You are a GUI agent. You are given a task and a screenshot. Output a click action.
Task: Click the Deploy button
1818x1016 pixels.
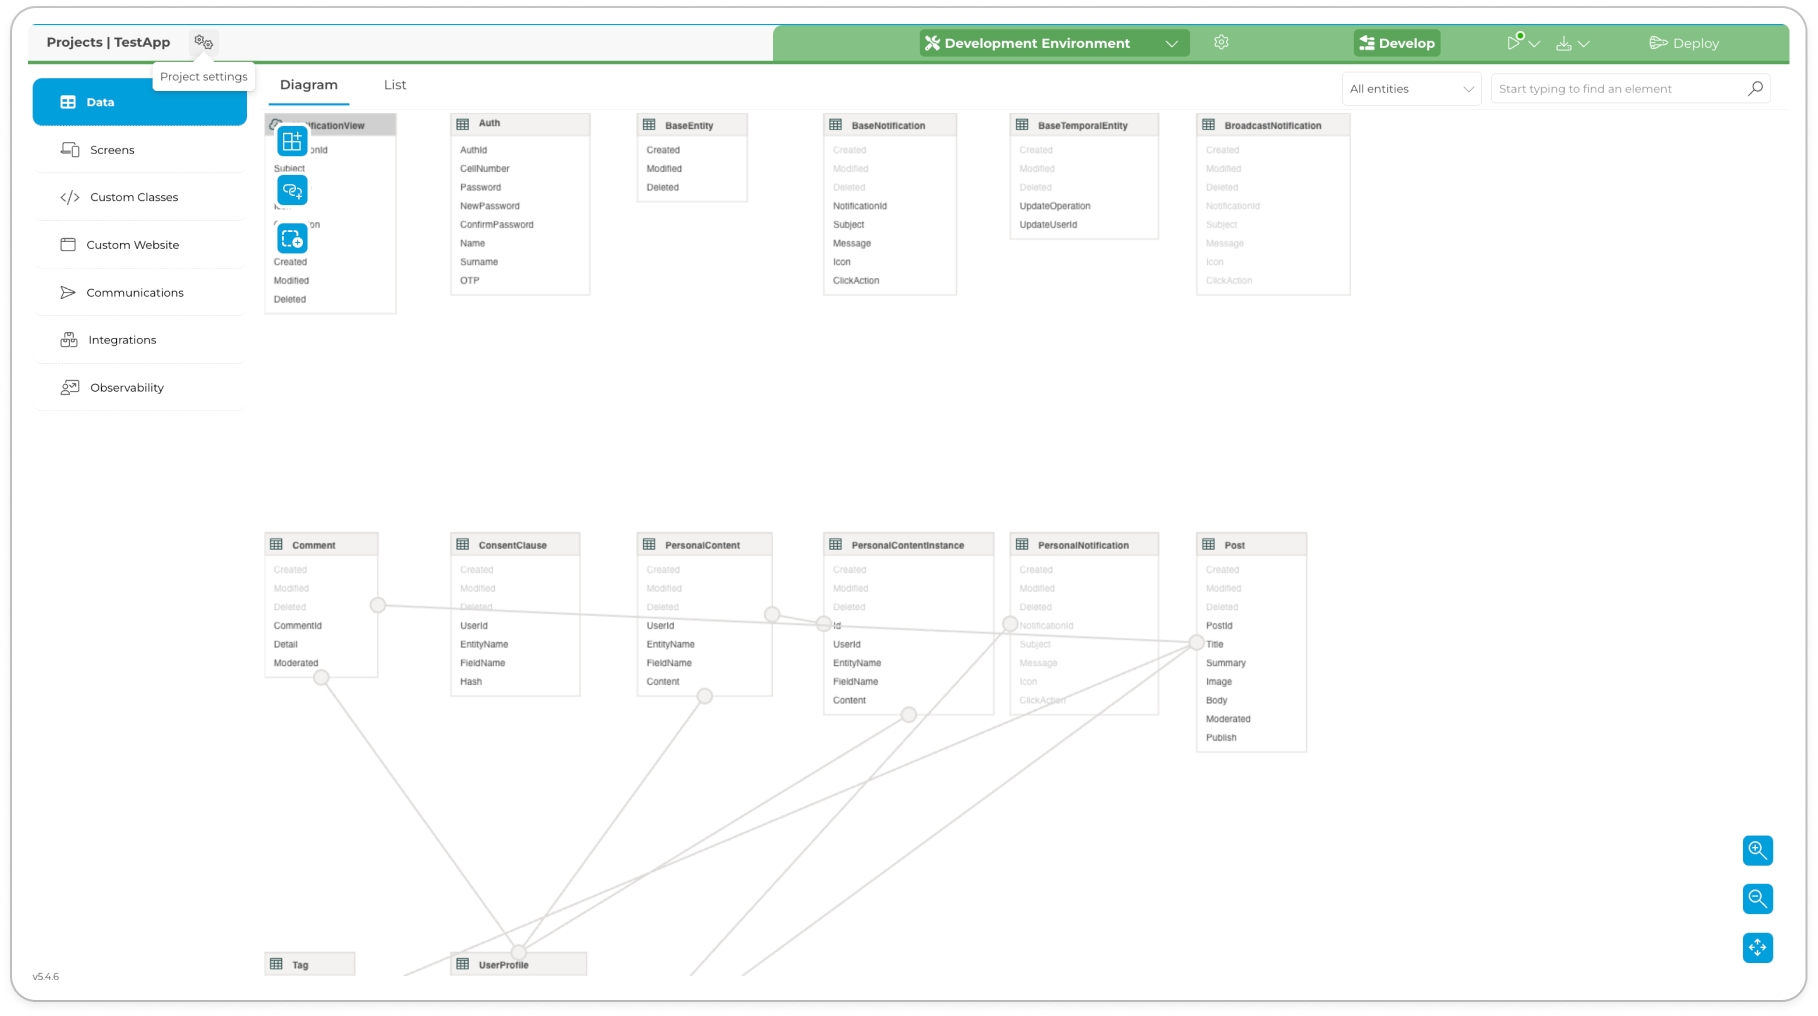(x=1684, y=43)
